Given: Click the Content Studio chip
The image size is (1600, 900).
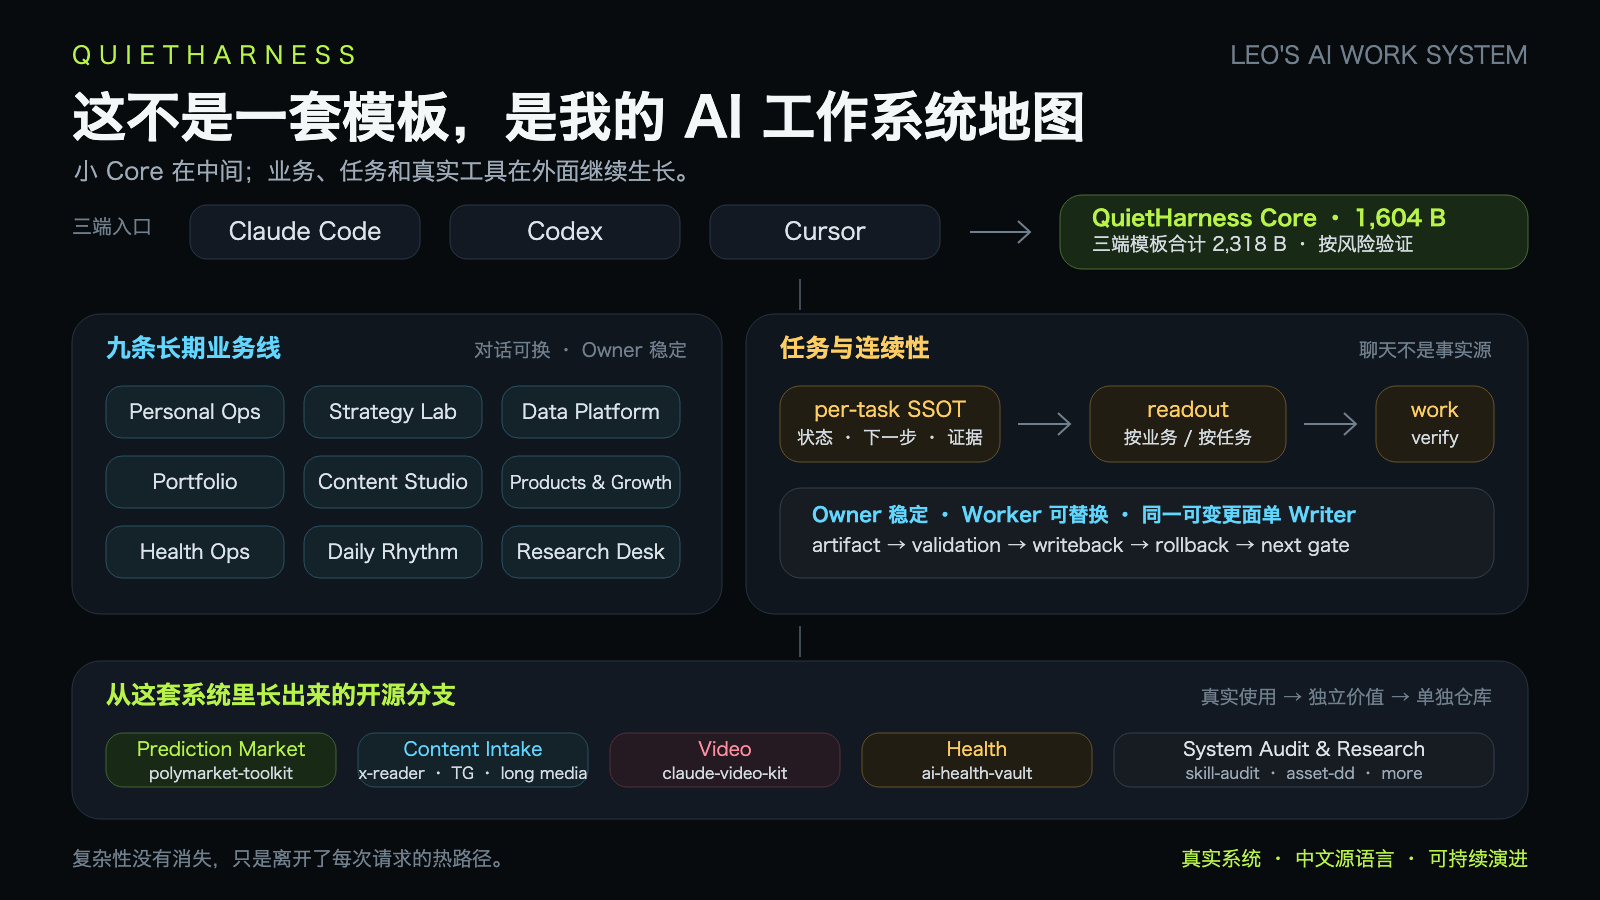Looking at the screenshot, I should (393, 482).
